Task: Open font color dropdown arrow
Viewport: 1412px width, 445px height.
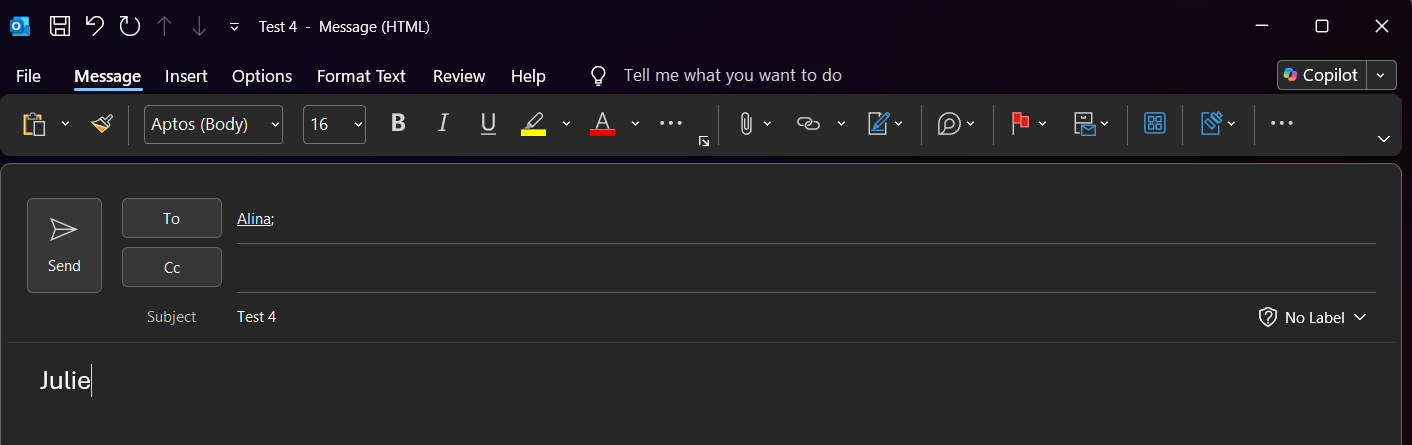Action: [635, 124]
